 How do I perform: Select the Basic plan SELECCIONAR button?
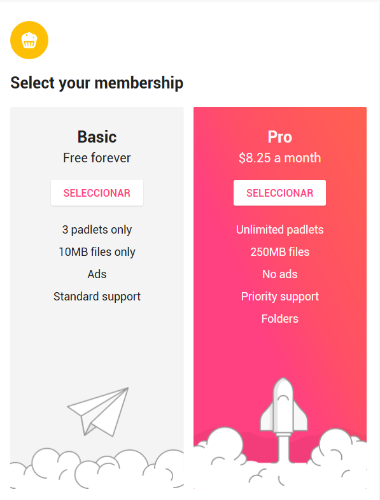tap(97, 193)
